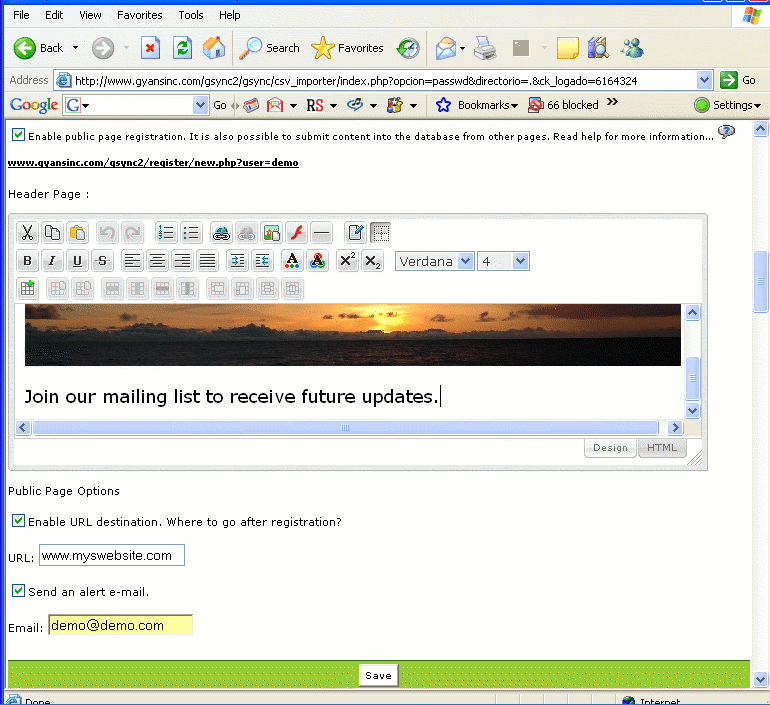Image resolution: width=770 pixels, height=705 pixels.
Task: Insert a numbered list
Action: (166, 233)
